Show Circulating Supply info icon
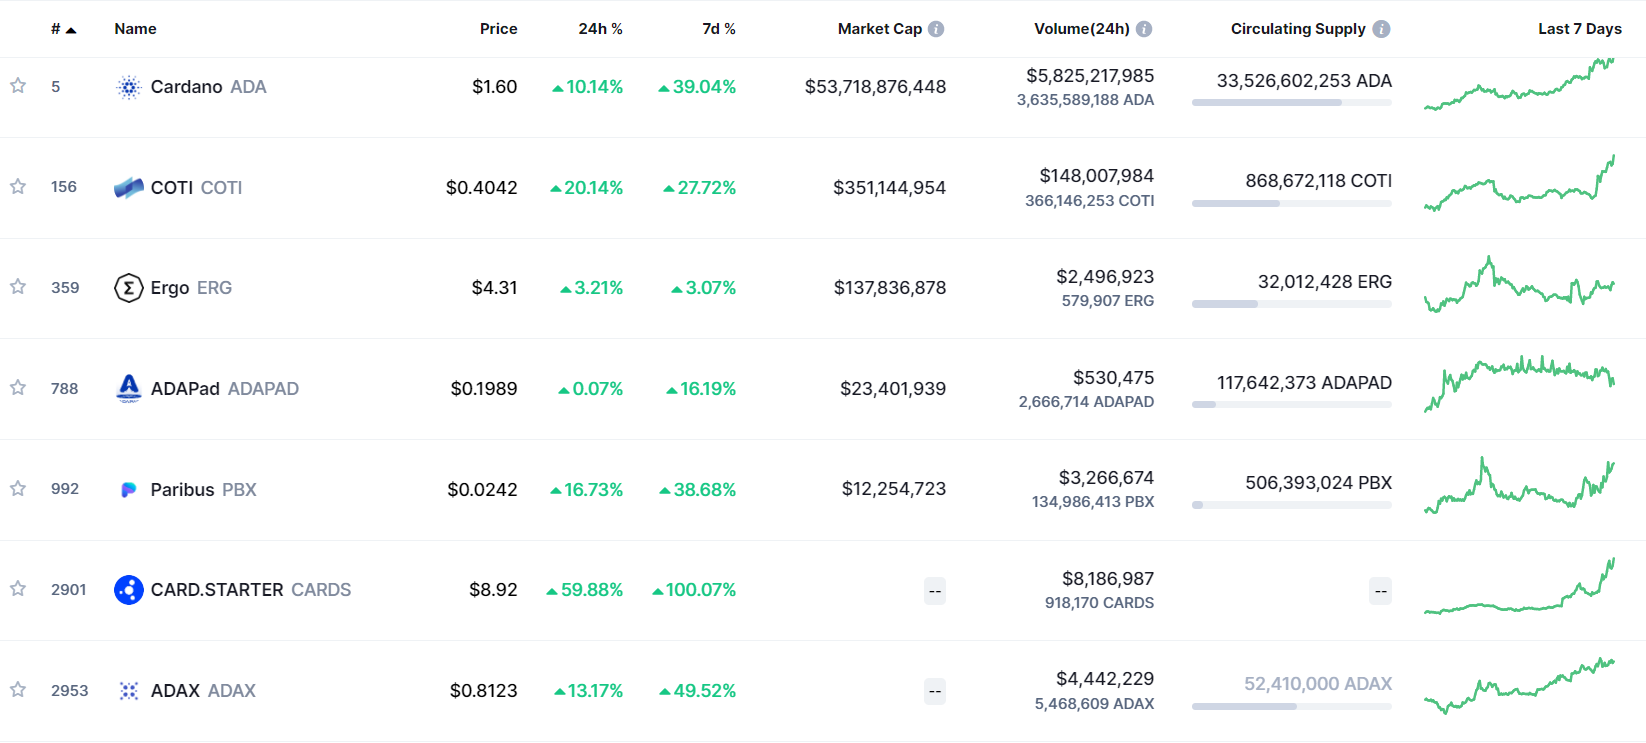This screenshot has width=1646, height=743. 1381,29
